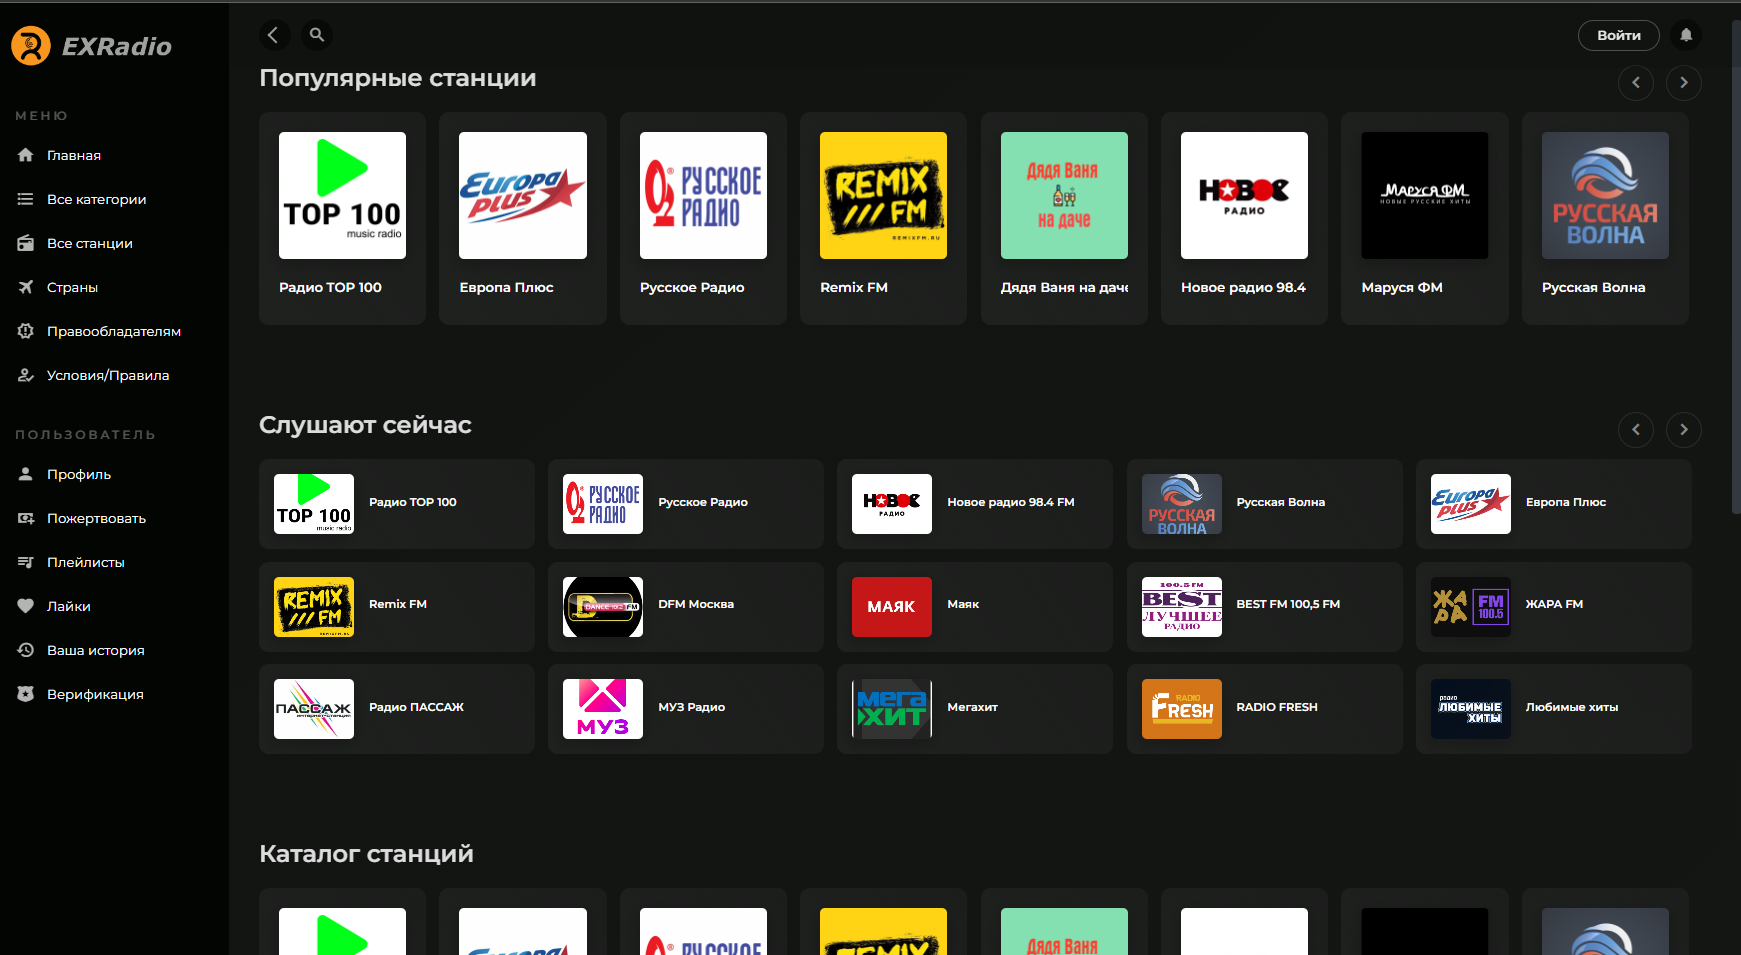
Task: Click the Все станции radio icon
Action: tap(26, 243)
